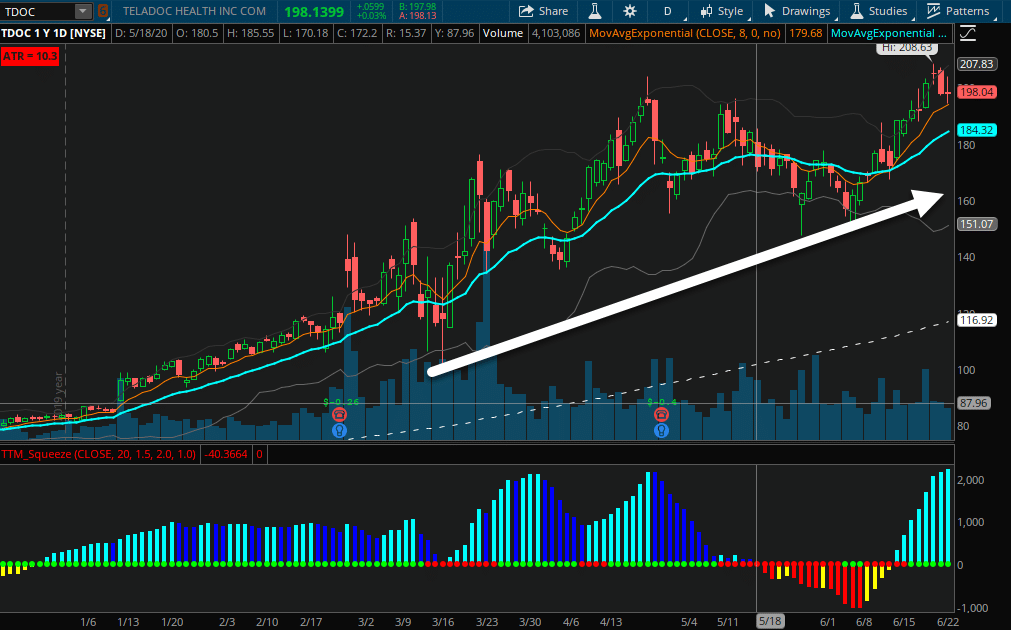Click the orange symbol link number icon

[103, 11]
